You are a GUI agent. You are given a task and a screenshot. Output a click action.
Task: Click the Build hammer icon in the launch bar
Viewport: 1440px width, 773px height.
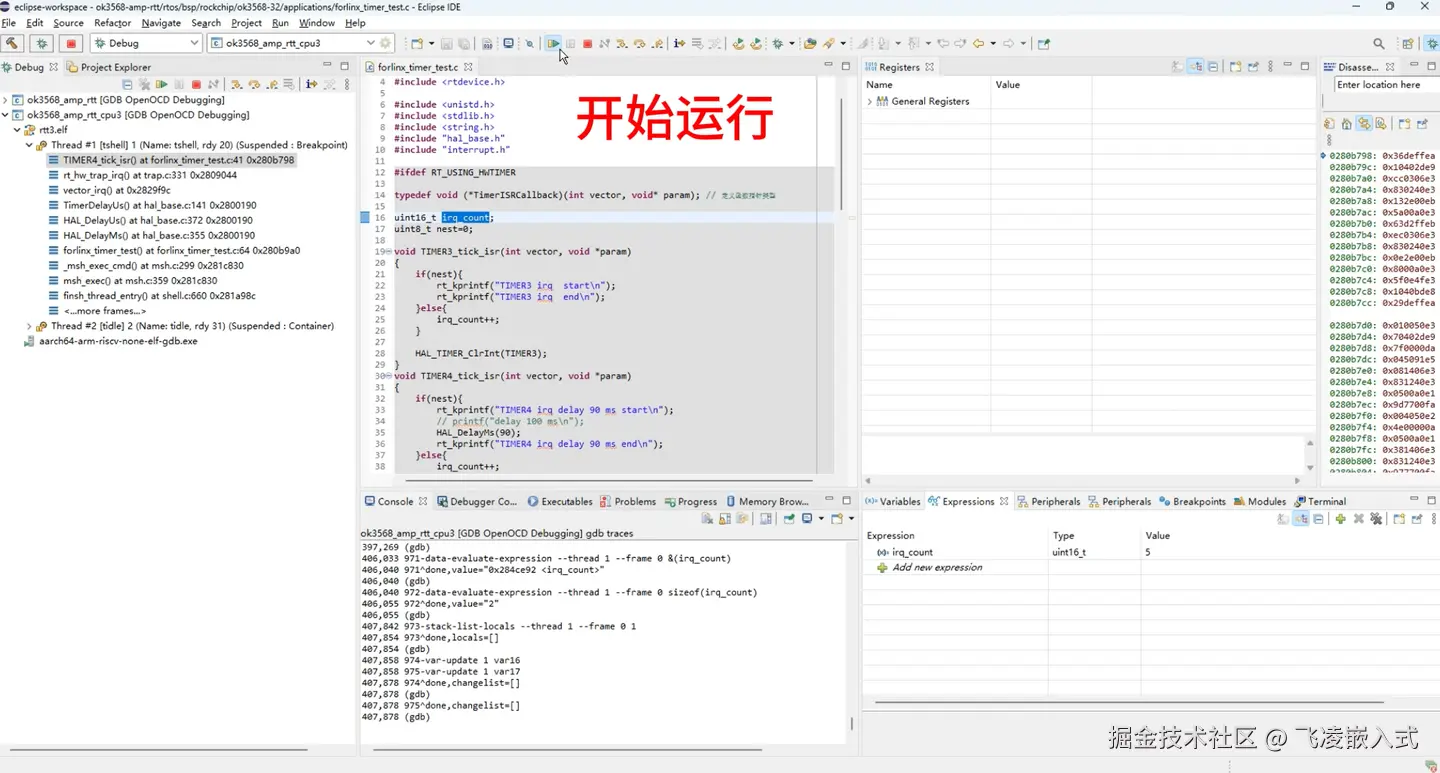12,43
